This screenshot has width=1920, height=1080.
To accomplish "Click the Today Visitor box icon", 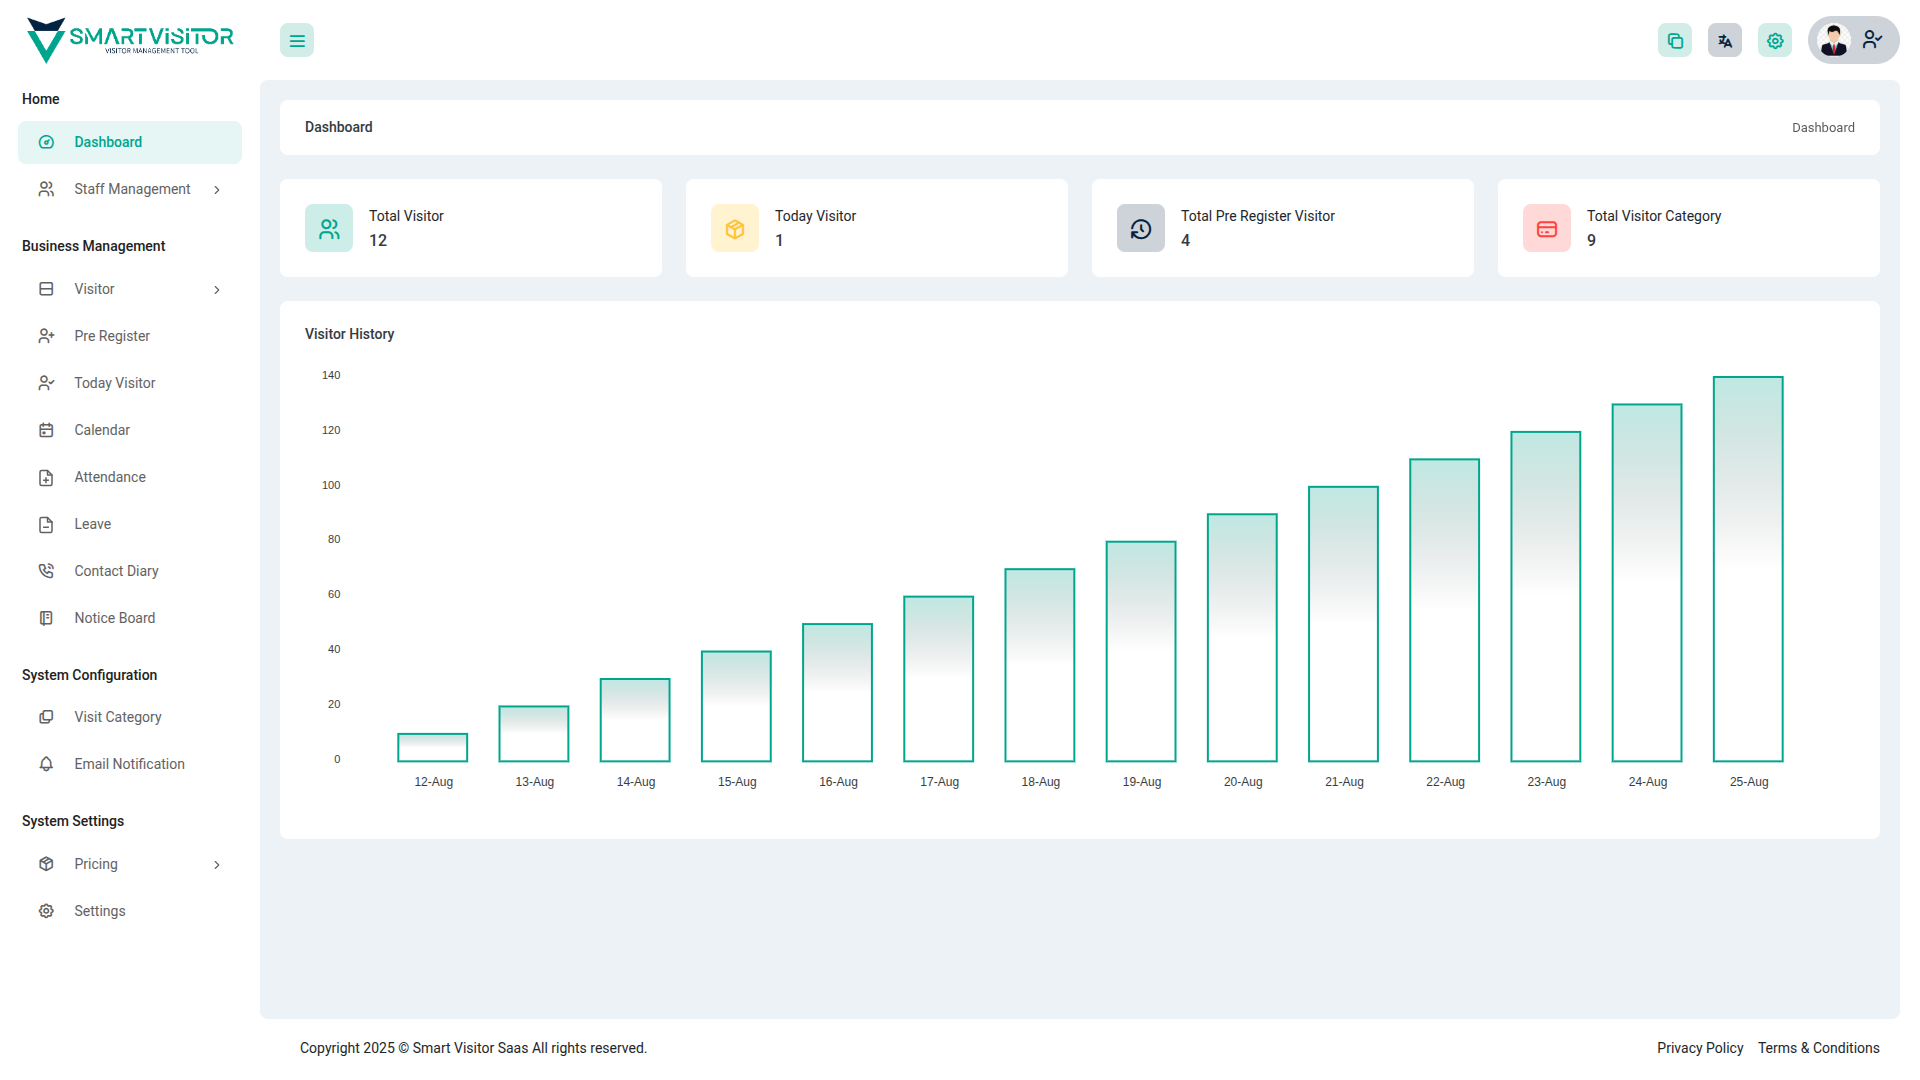I will tap(735, 229).
